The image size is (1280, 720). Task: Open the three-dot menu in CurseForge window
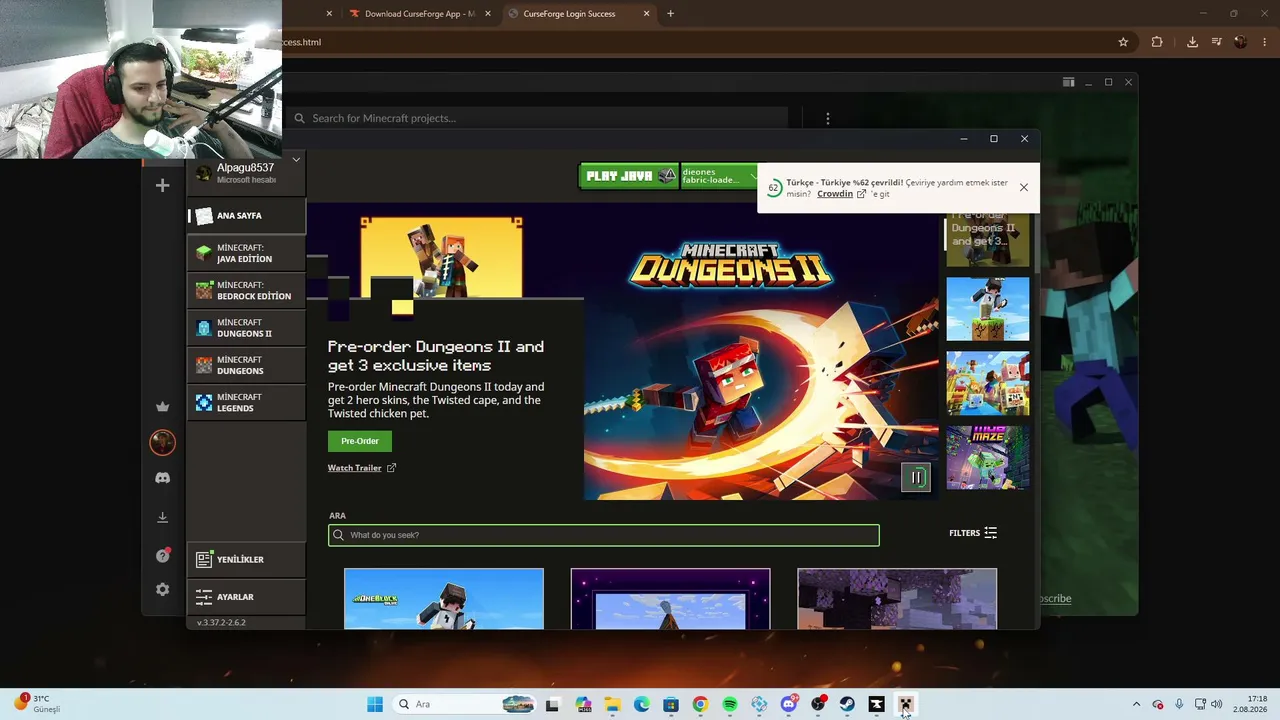(x=827, y=118)
